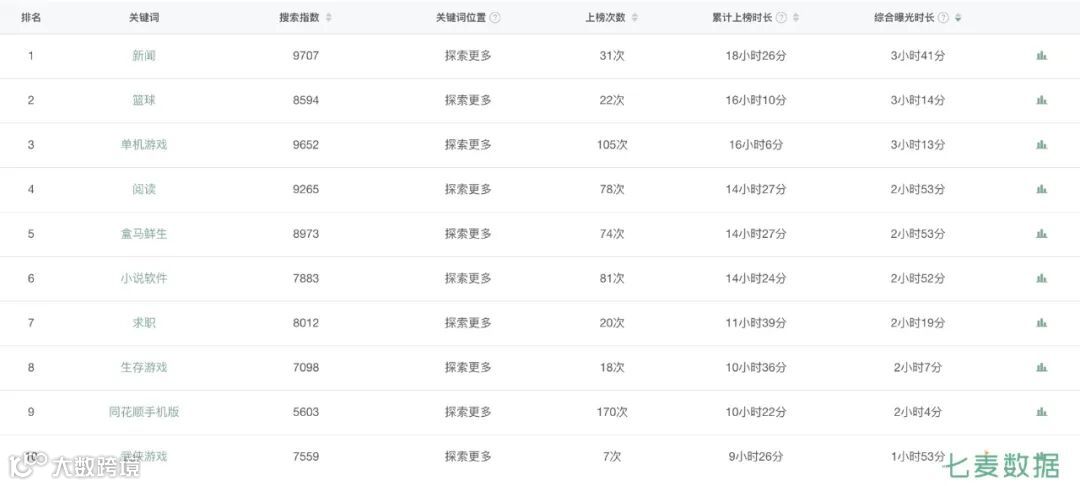Select search index value 9265

click(306, 189)
